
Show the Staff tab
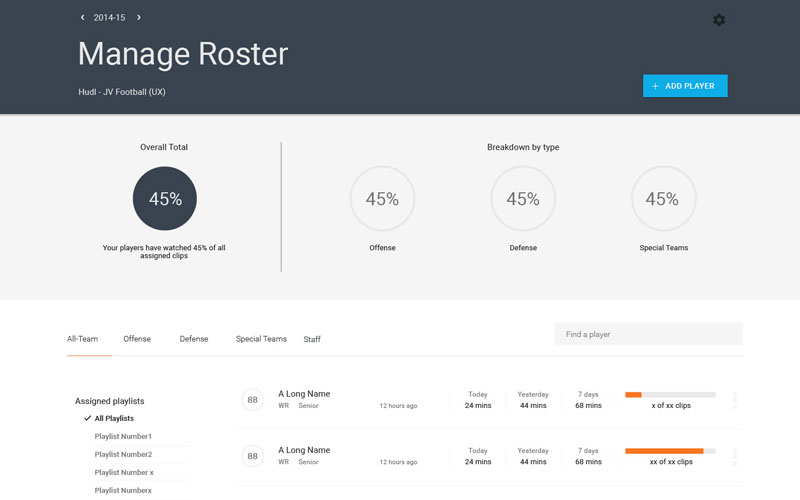coord(312,340)
